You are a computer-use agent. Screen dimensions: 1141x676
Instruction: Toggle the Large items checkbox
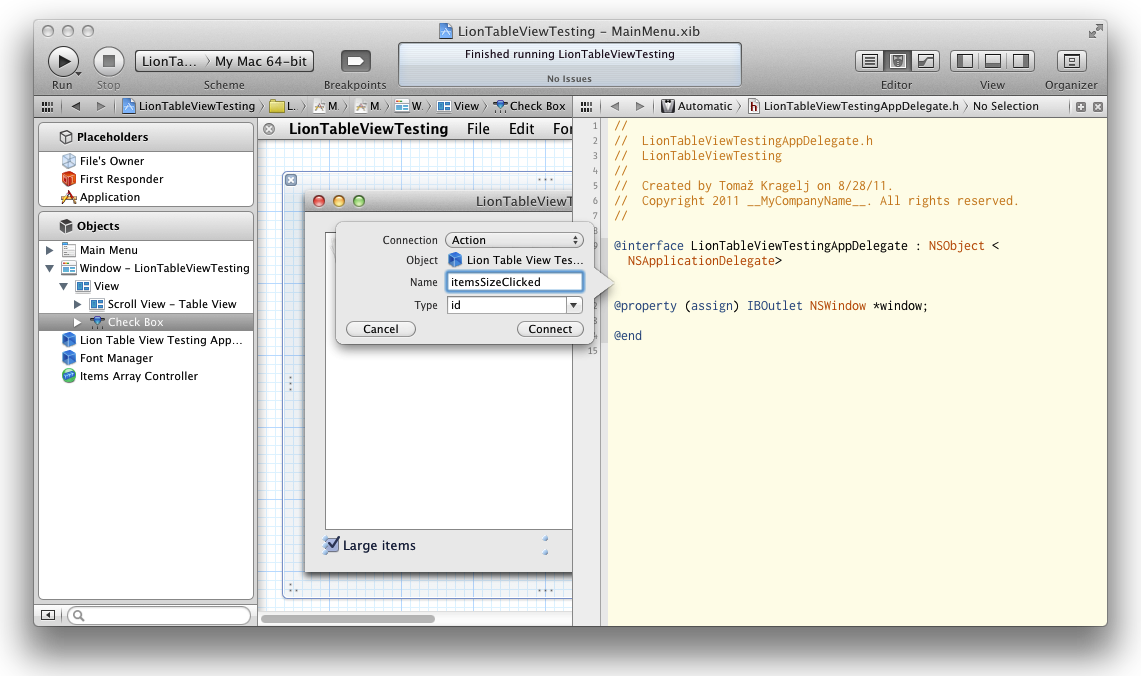pos(331,545)
